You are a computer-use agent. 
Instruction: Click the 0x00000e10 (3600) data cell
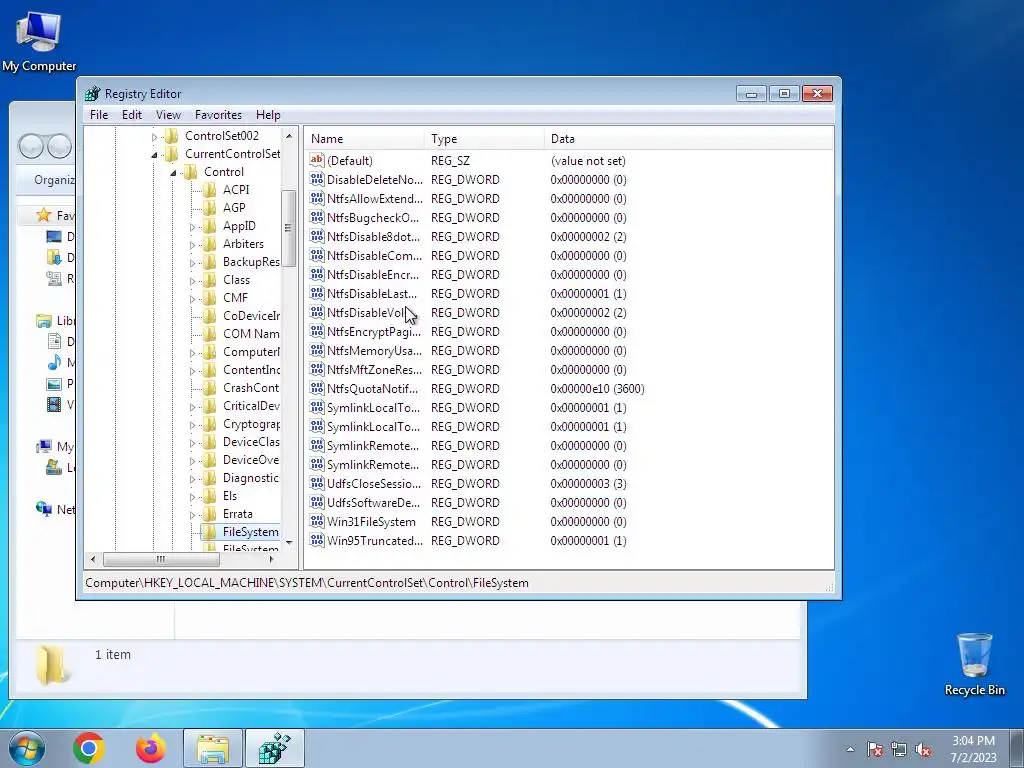click(x=597, y=389)
